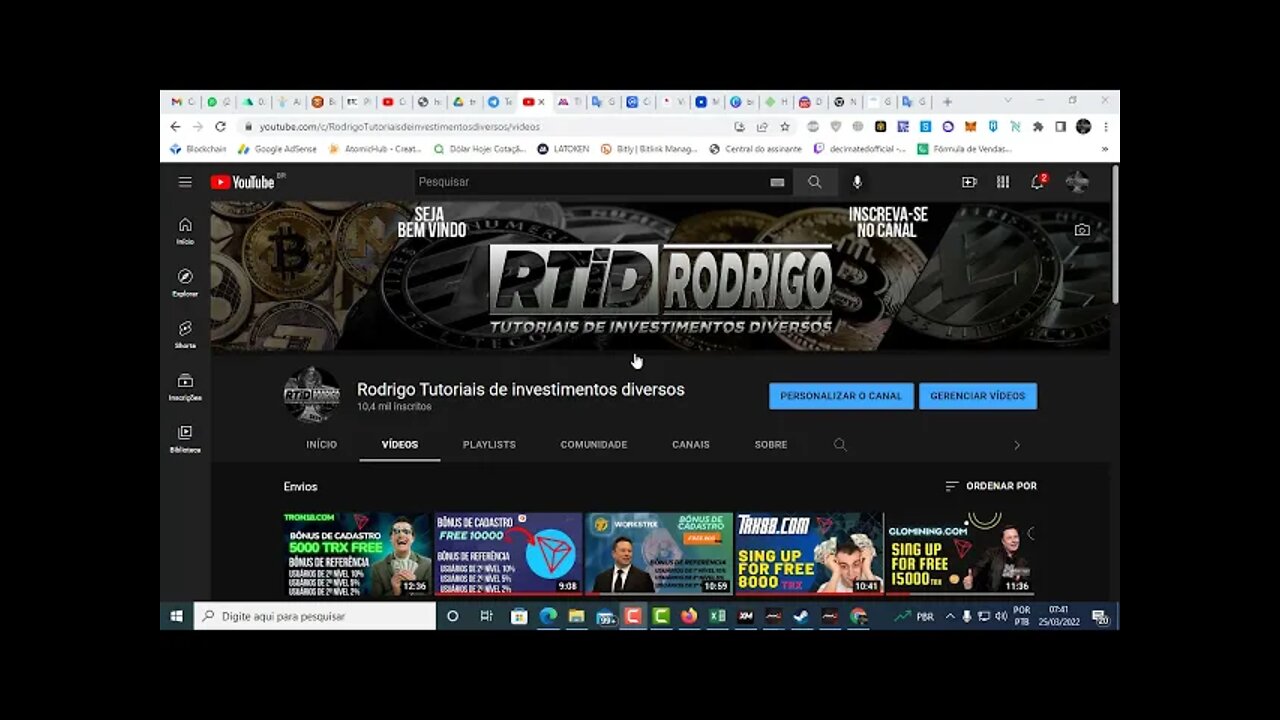Open the taskbar volume control
Image resolution: width=1280 pixels, height=720 pixels.
pos(1001,617)
